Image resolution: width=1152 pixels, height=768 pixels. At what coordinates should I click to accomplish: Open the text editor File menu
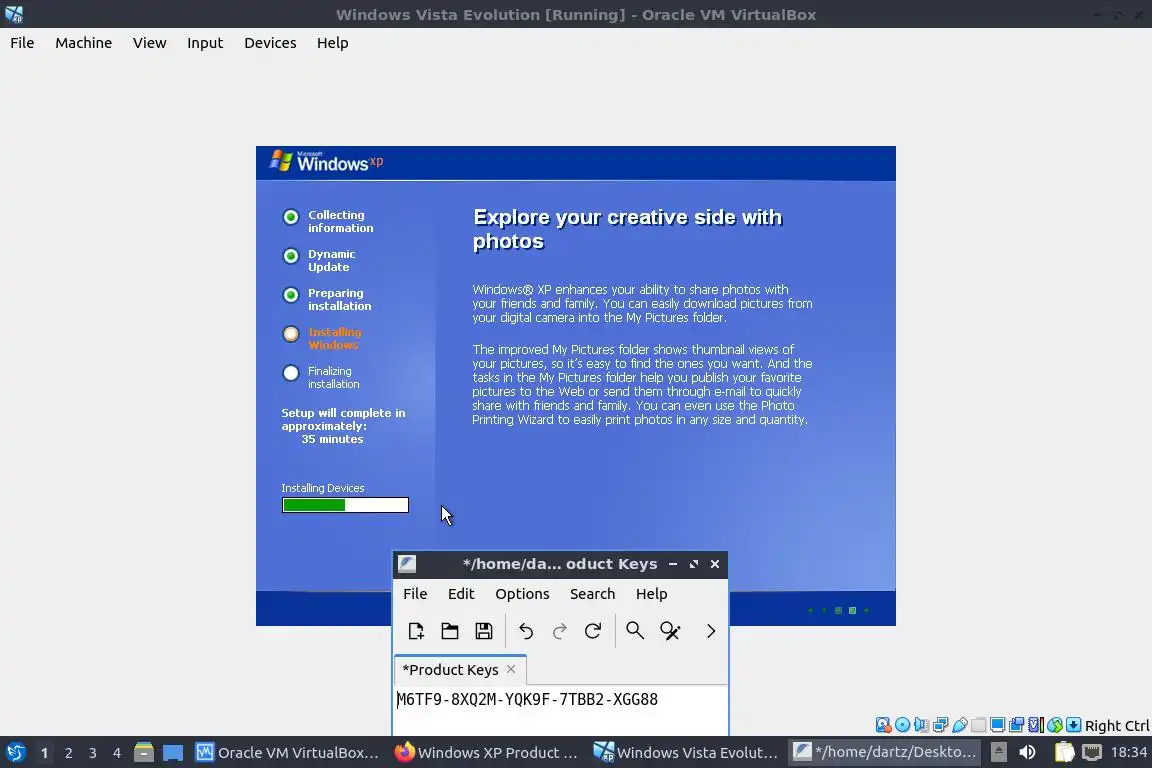(x=415, y=594)
